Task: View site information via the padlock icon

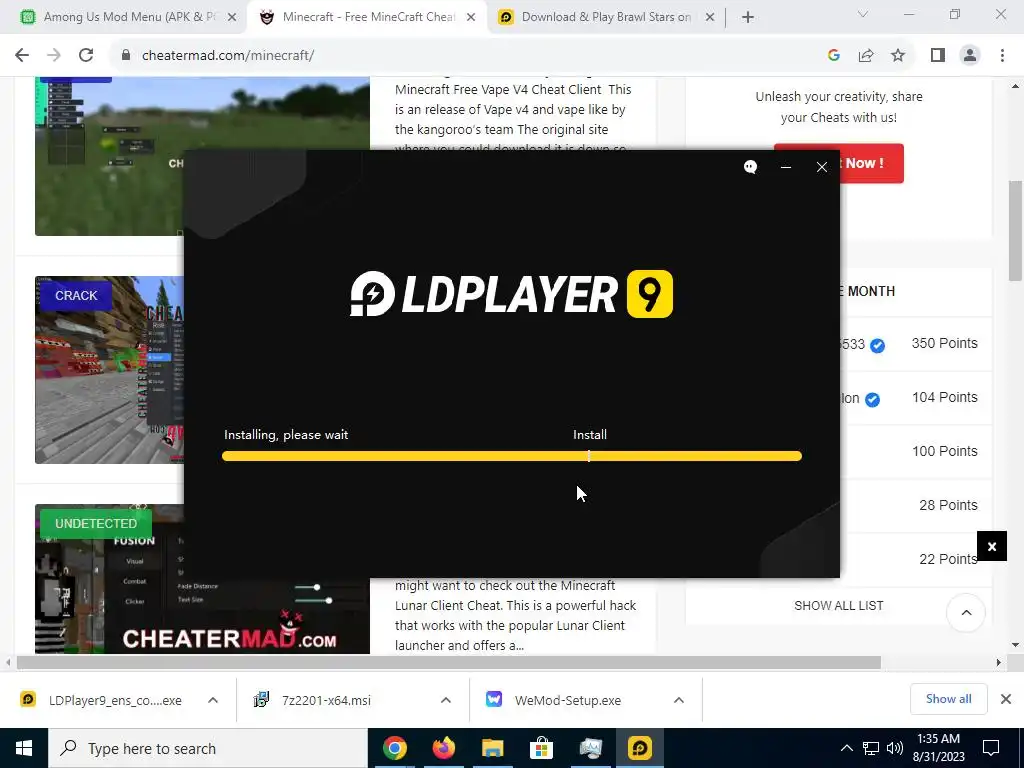Action: point(126,56)
